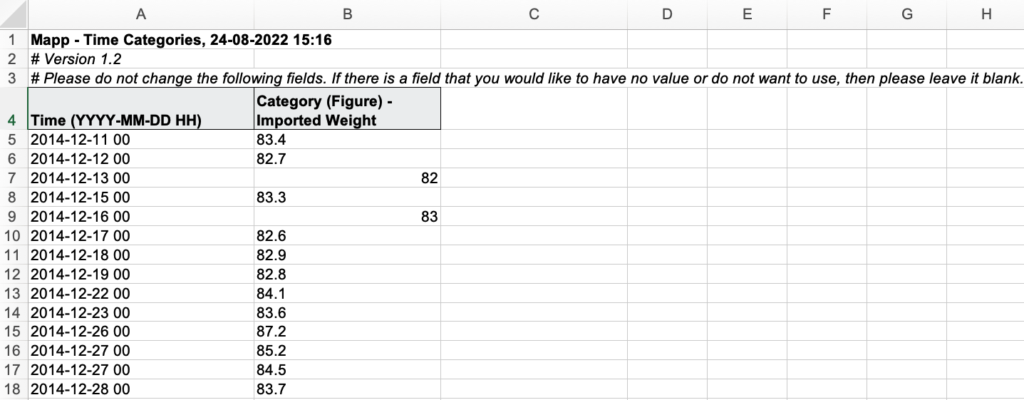
Task: Click the cell with value 84.1
Action: (347, 293)
